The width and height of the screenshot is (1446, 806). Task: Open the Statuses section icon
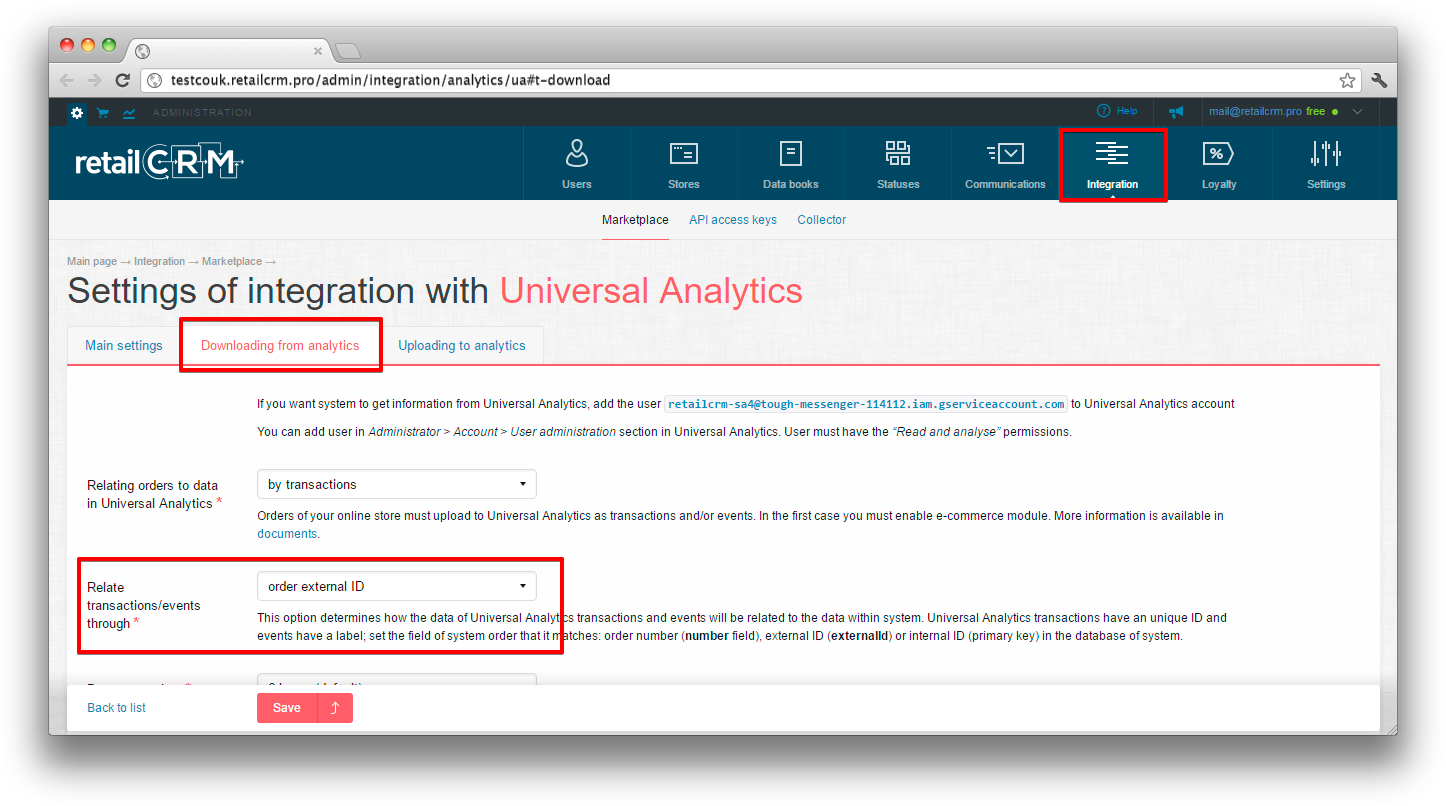pyautogui.click(x=898, y=153)
